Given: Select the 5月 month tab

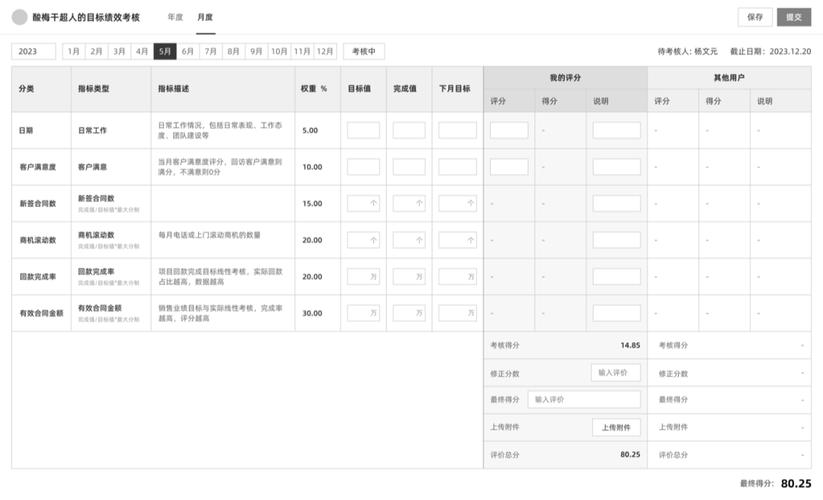Looking at the screenshot, I should 165,51.
